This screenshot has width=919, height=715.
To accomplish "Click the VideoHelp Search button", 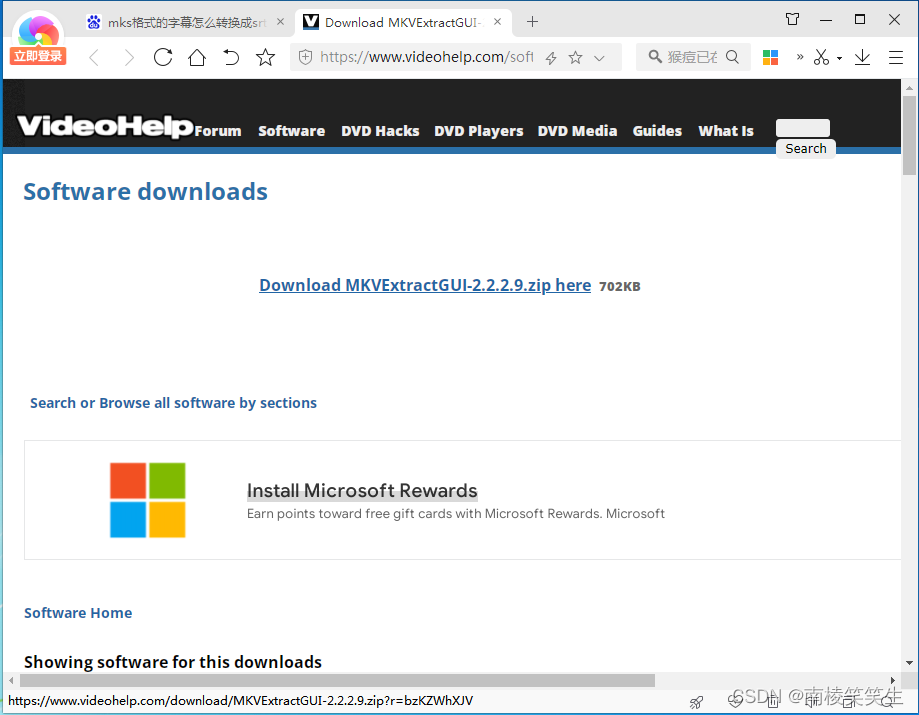I will point(806,148).
